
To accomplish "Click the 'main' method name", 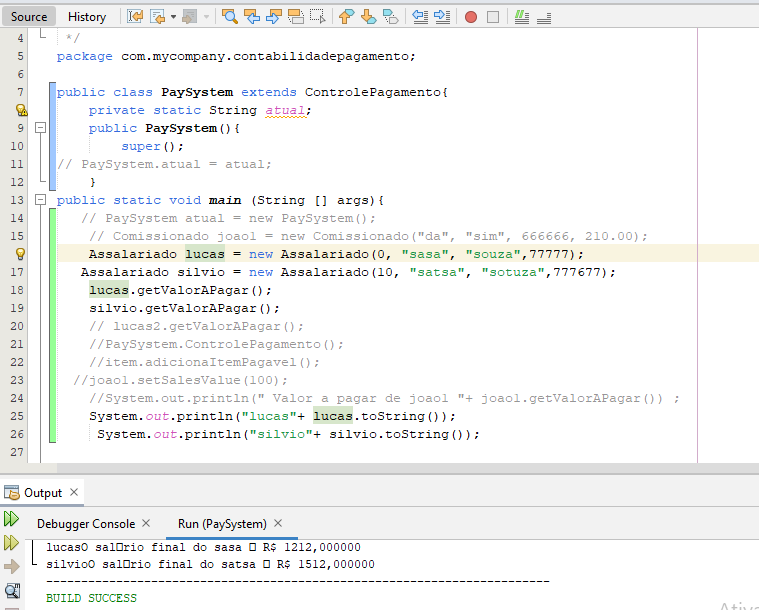I will coord(225,200).
